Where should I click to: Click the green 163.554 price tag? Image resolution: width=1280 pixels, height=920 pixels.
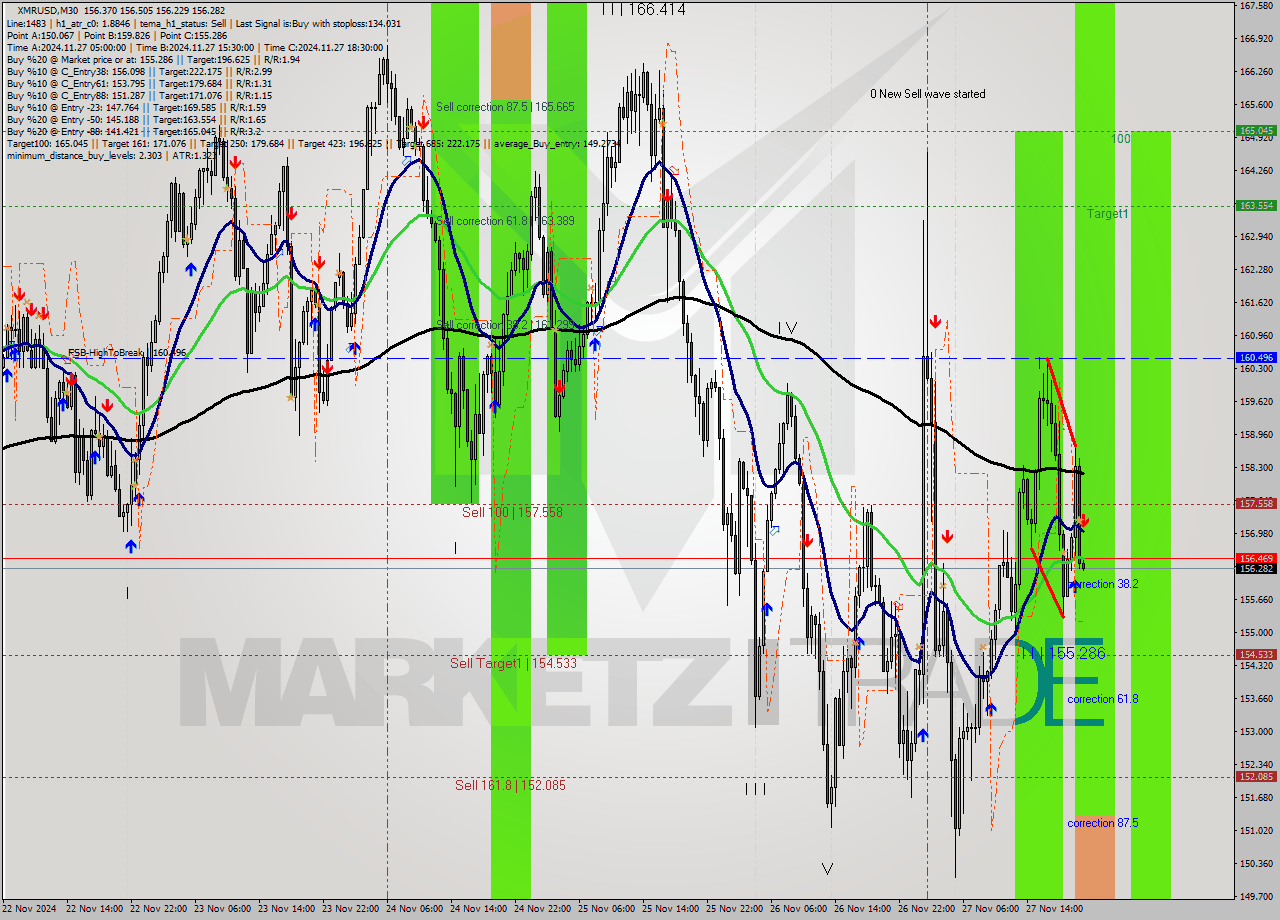(1257, 205)
